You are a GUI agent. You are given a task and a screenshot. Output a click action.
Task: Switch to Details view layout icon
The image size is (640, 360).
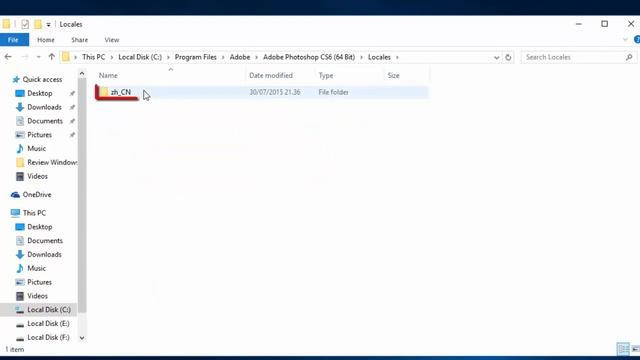coord(623,349)
